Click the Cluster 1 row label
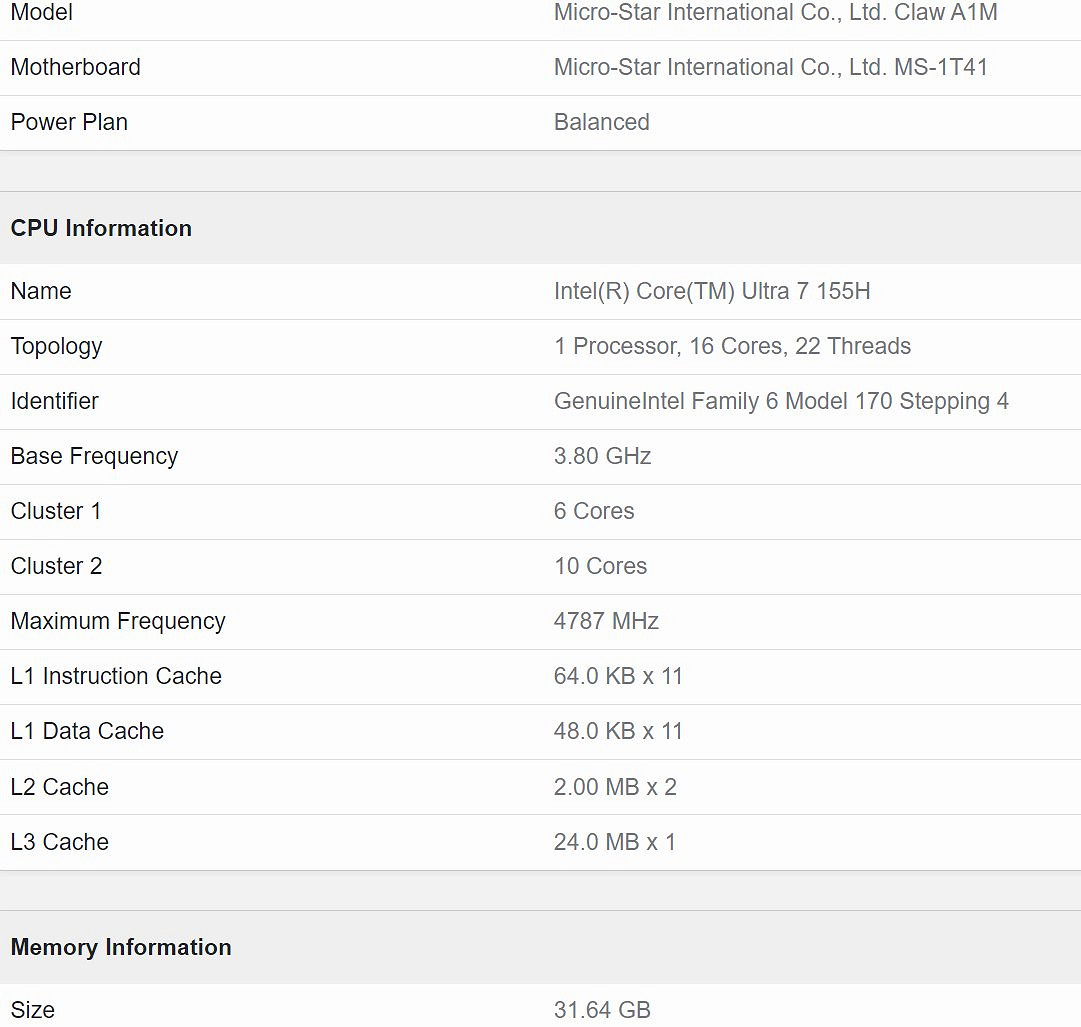This screenshot has width=1081, height=1027. coord(56,511)
